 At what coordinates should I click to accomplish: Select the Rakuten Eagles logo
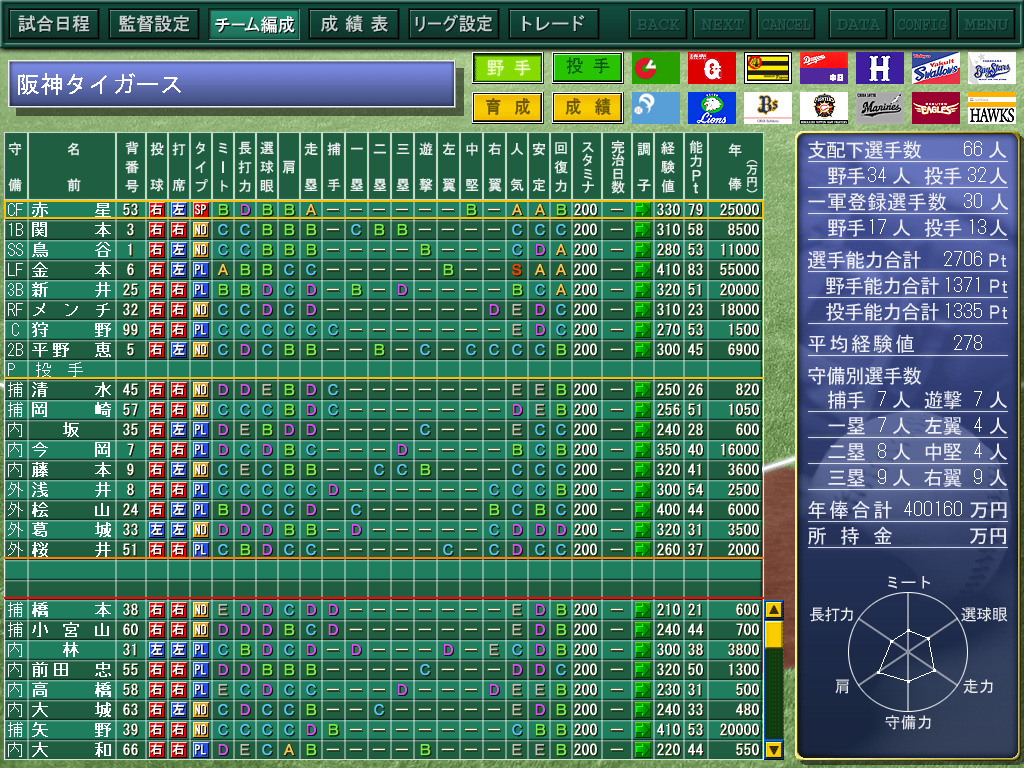pos(935,108)
